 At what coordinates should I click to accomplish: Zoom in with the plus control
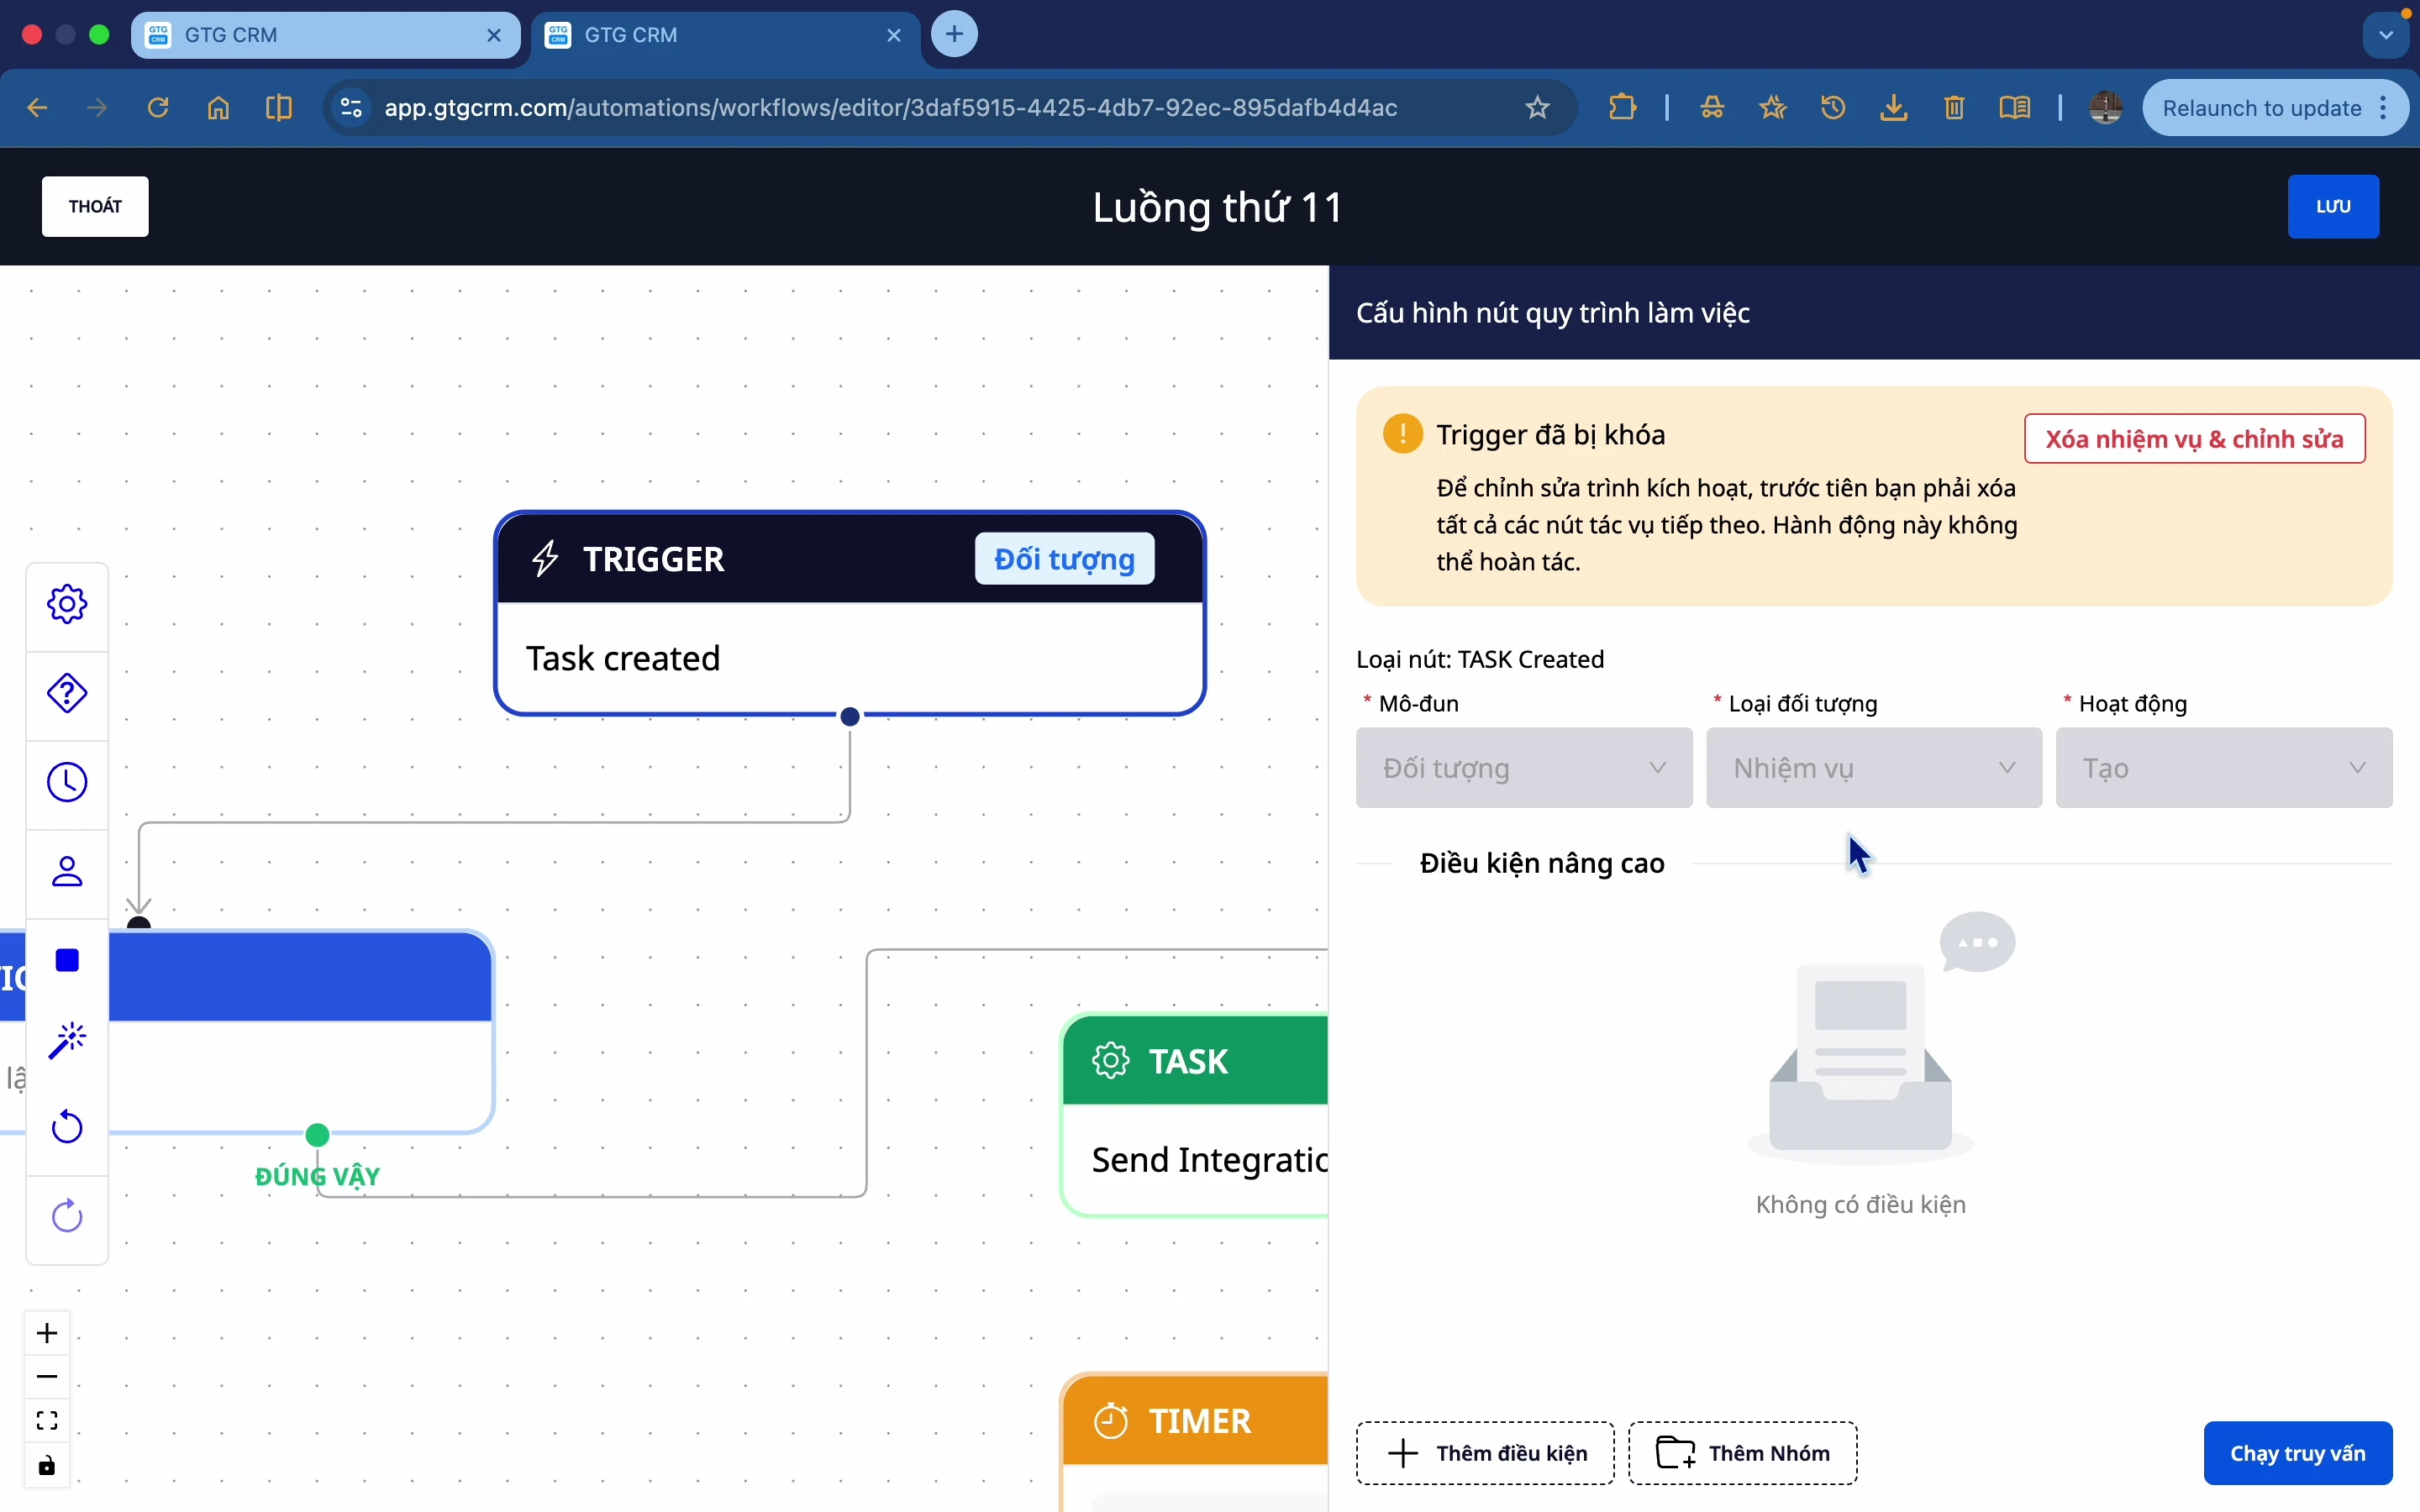point(47,1334)
